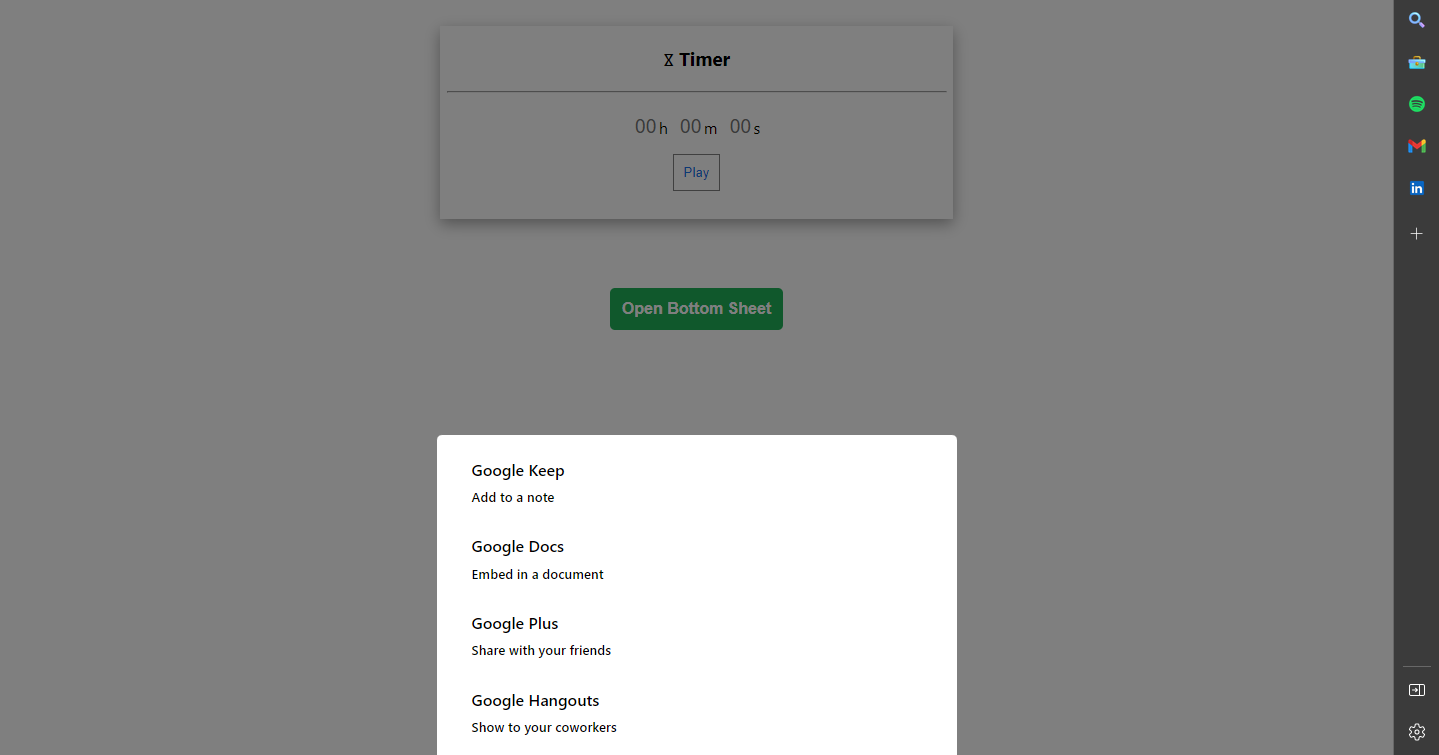The height and width of the screenshot is (755, 1439).
Task: Open Settings via the gear icon
Action: point(1416,732)
